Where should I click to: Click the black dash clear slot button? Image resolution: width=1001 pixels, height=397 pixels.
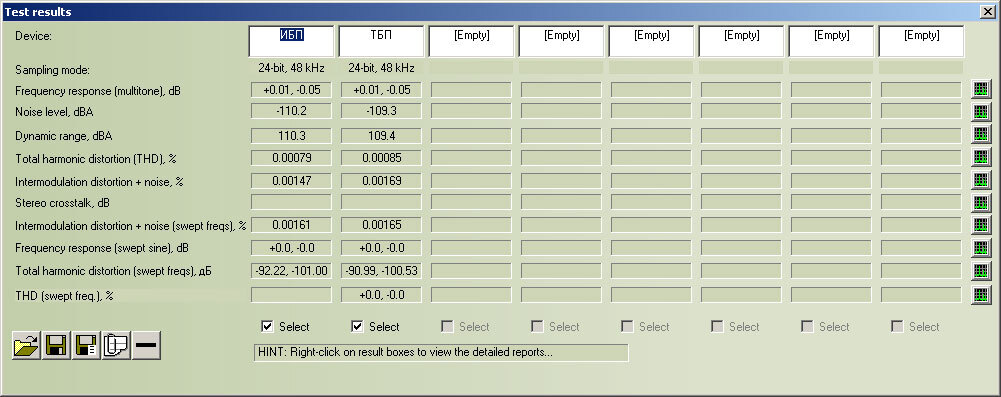[146, 345]
